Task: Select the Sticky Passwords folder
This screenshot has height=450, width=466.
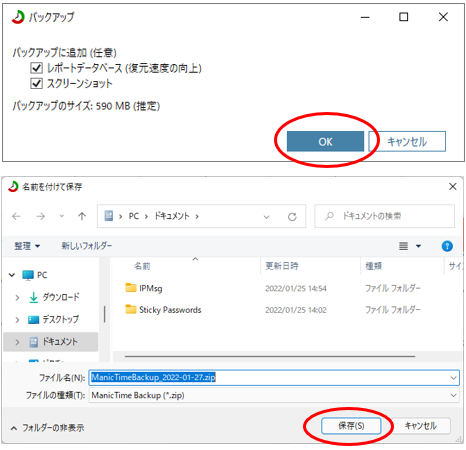Action: click(x=163, y=310)
